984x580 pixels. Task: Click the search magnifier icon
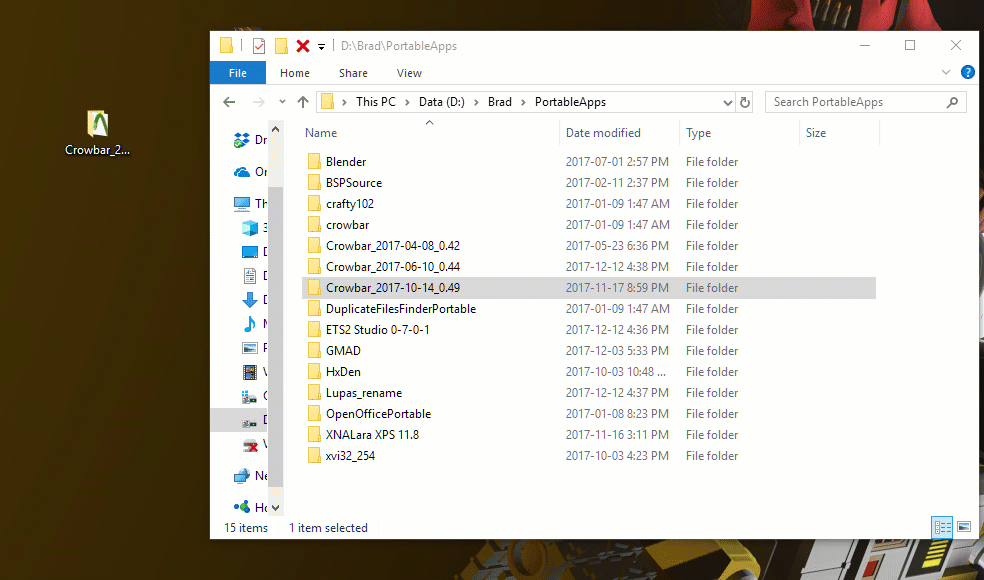[x=952, y=102]
